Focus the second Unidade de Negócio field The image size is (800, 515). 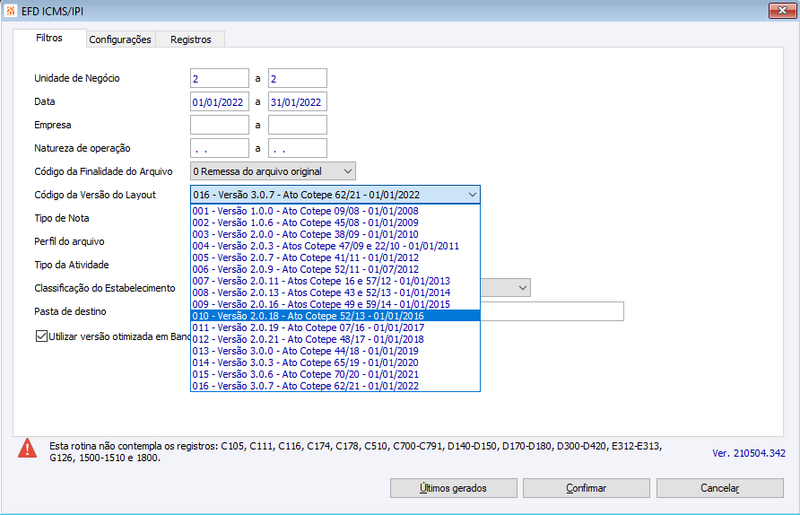[297, 79]
